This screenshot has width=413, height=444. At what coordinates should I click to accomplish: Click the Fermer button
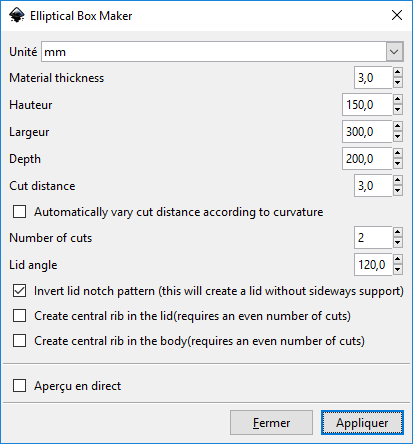coord(271,423)
